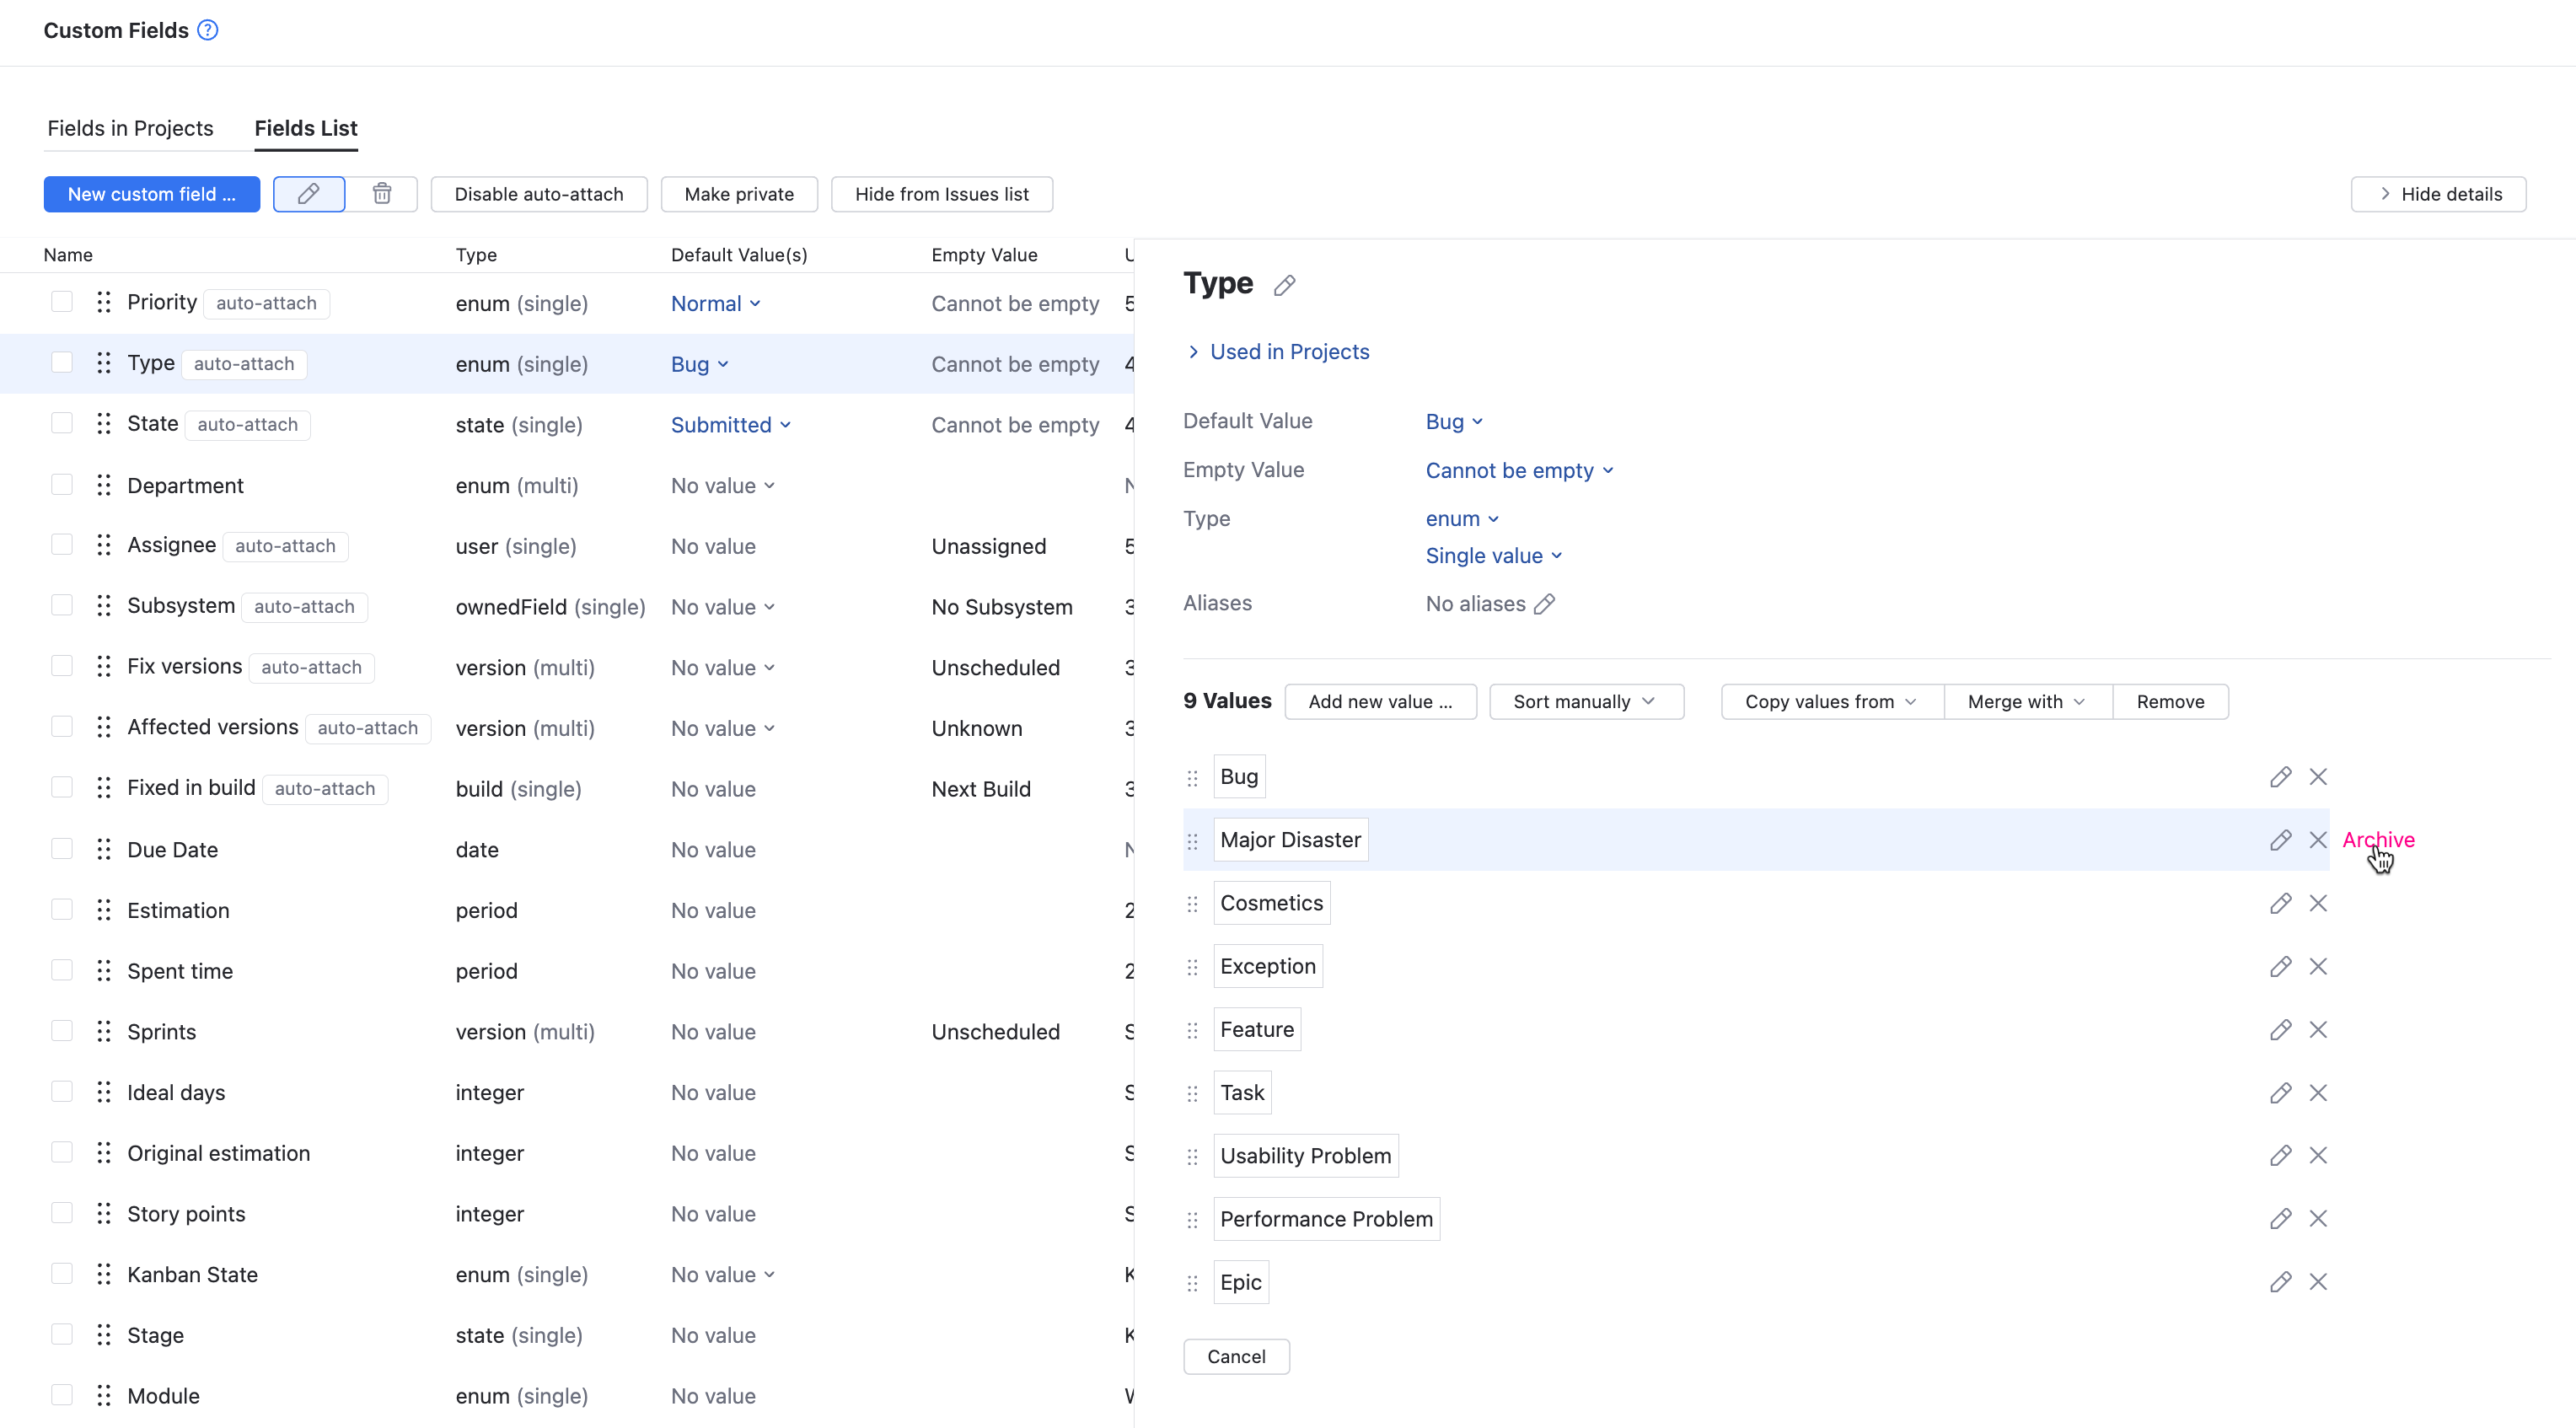Edit aliases using pencil next to No aliases
The image size is (2576, 1428).
tap(1546, 603)
